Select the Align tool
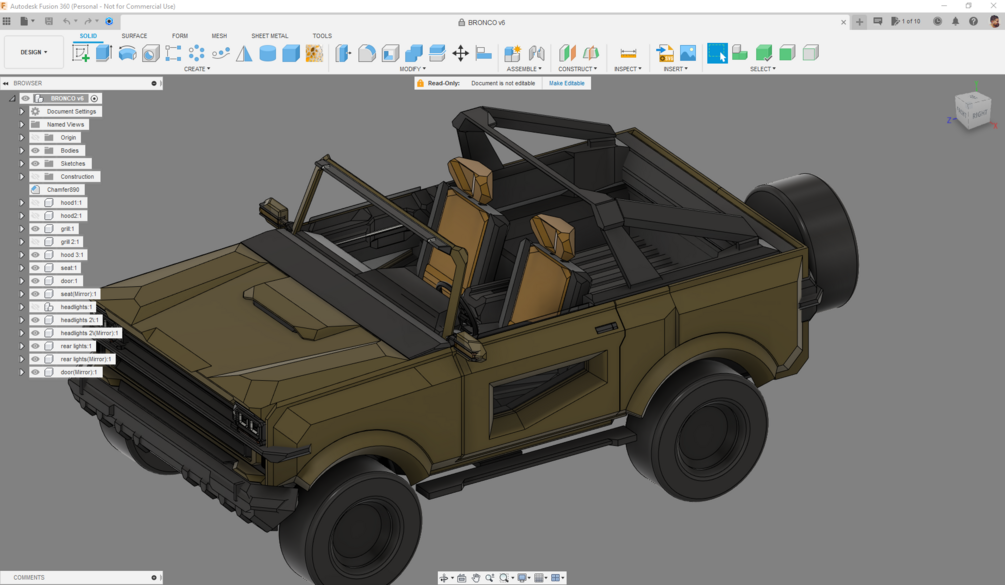Image resolution: width=1005 pixels, height=585 pixels. coord(484,53)
